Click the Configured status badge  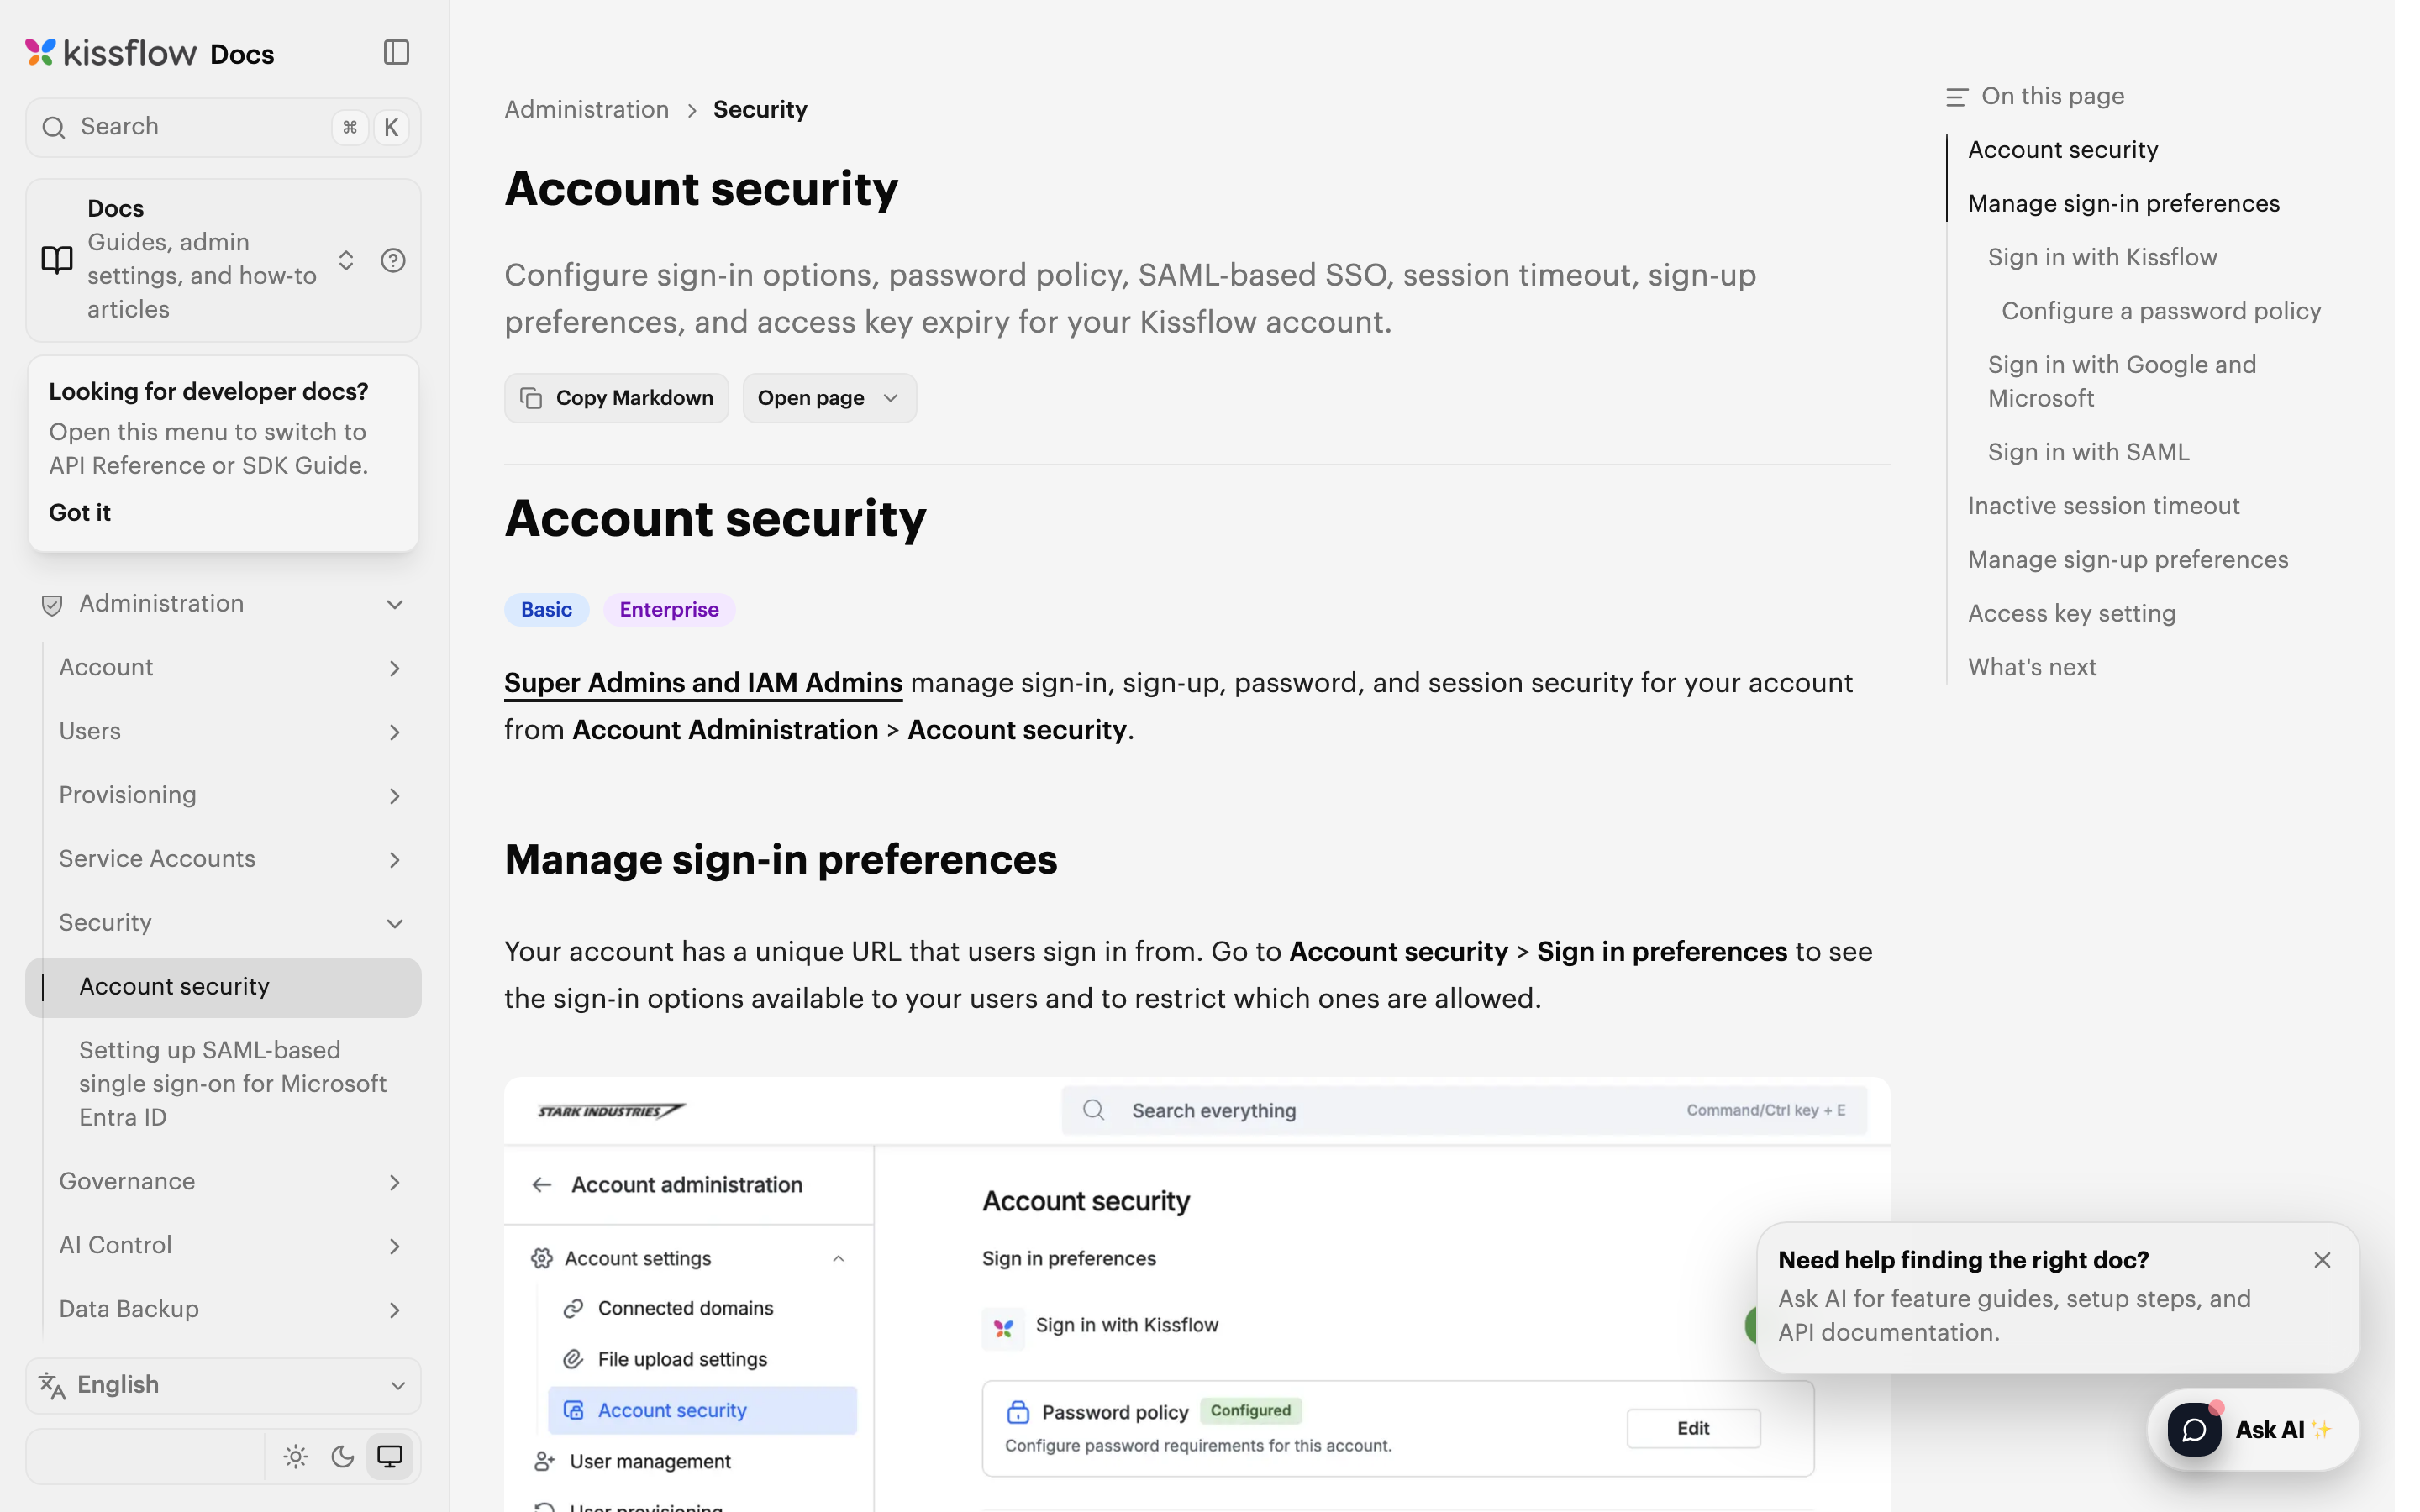click(1250, 1411)
